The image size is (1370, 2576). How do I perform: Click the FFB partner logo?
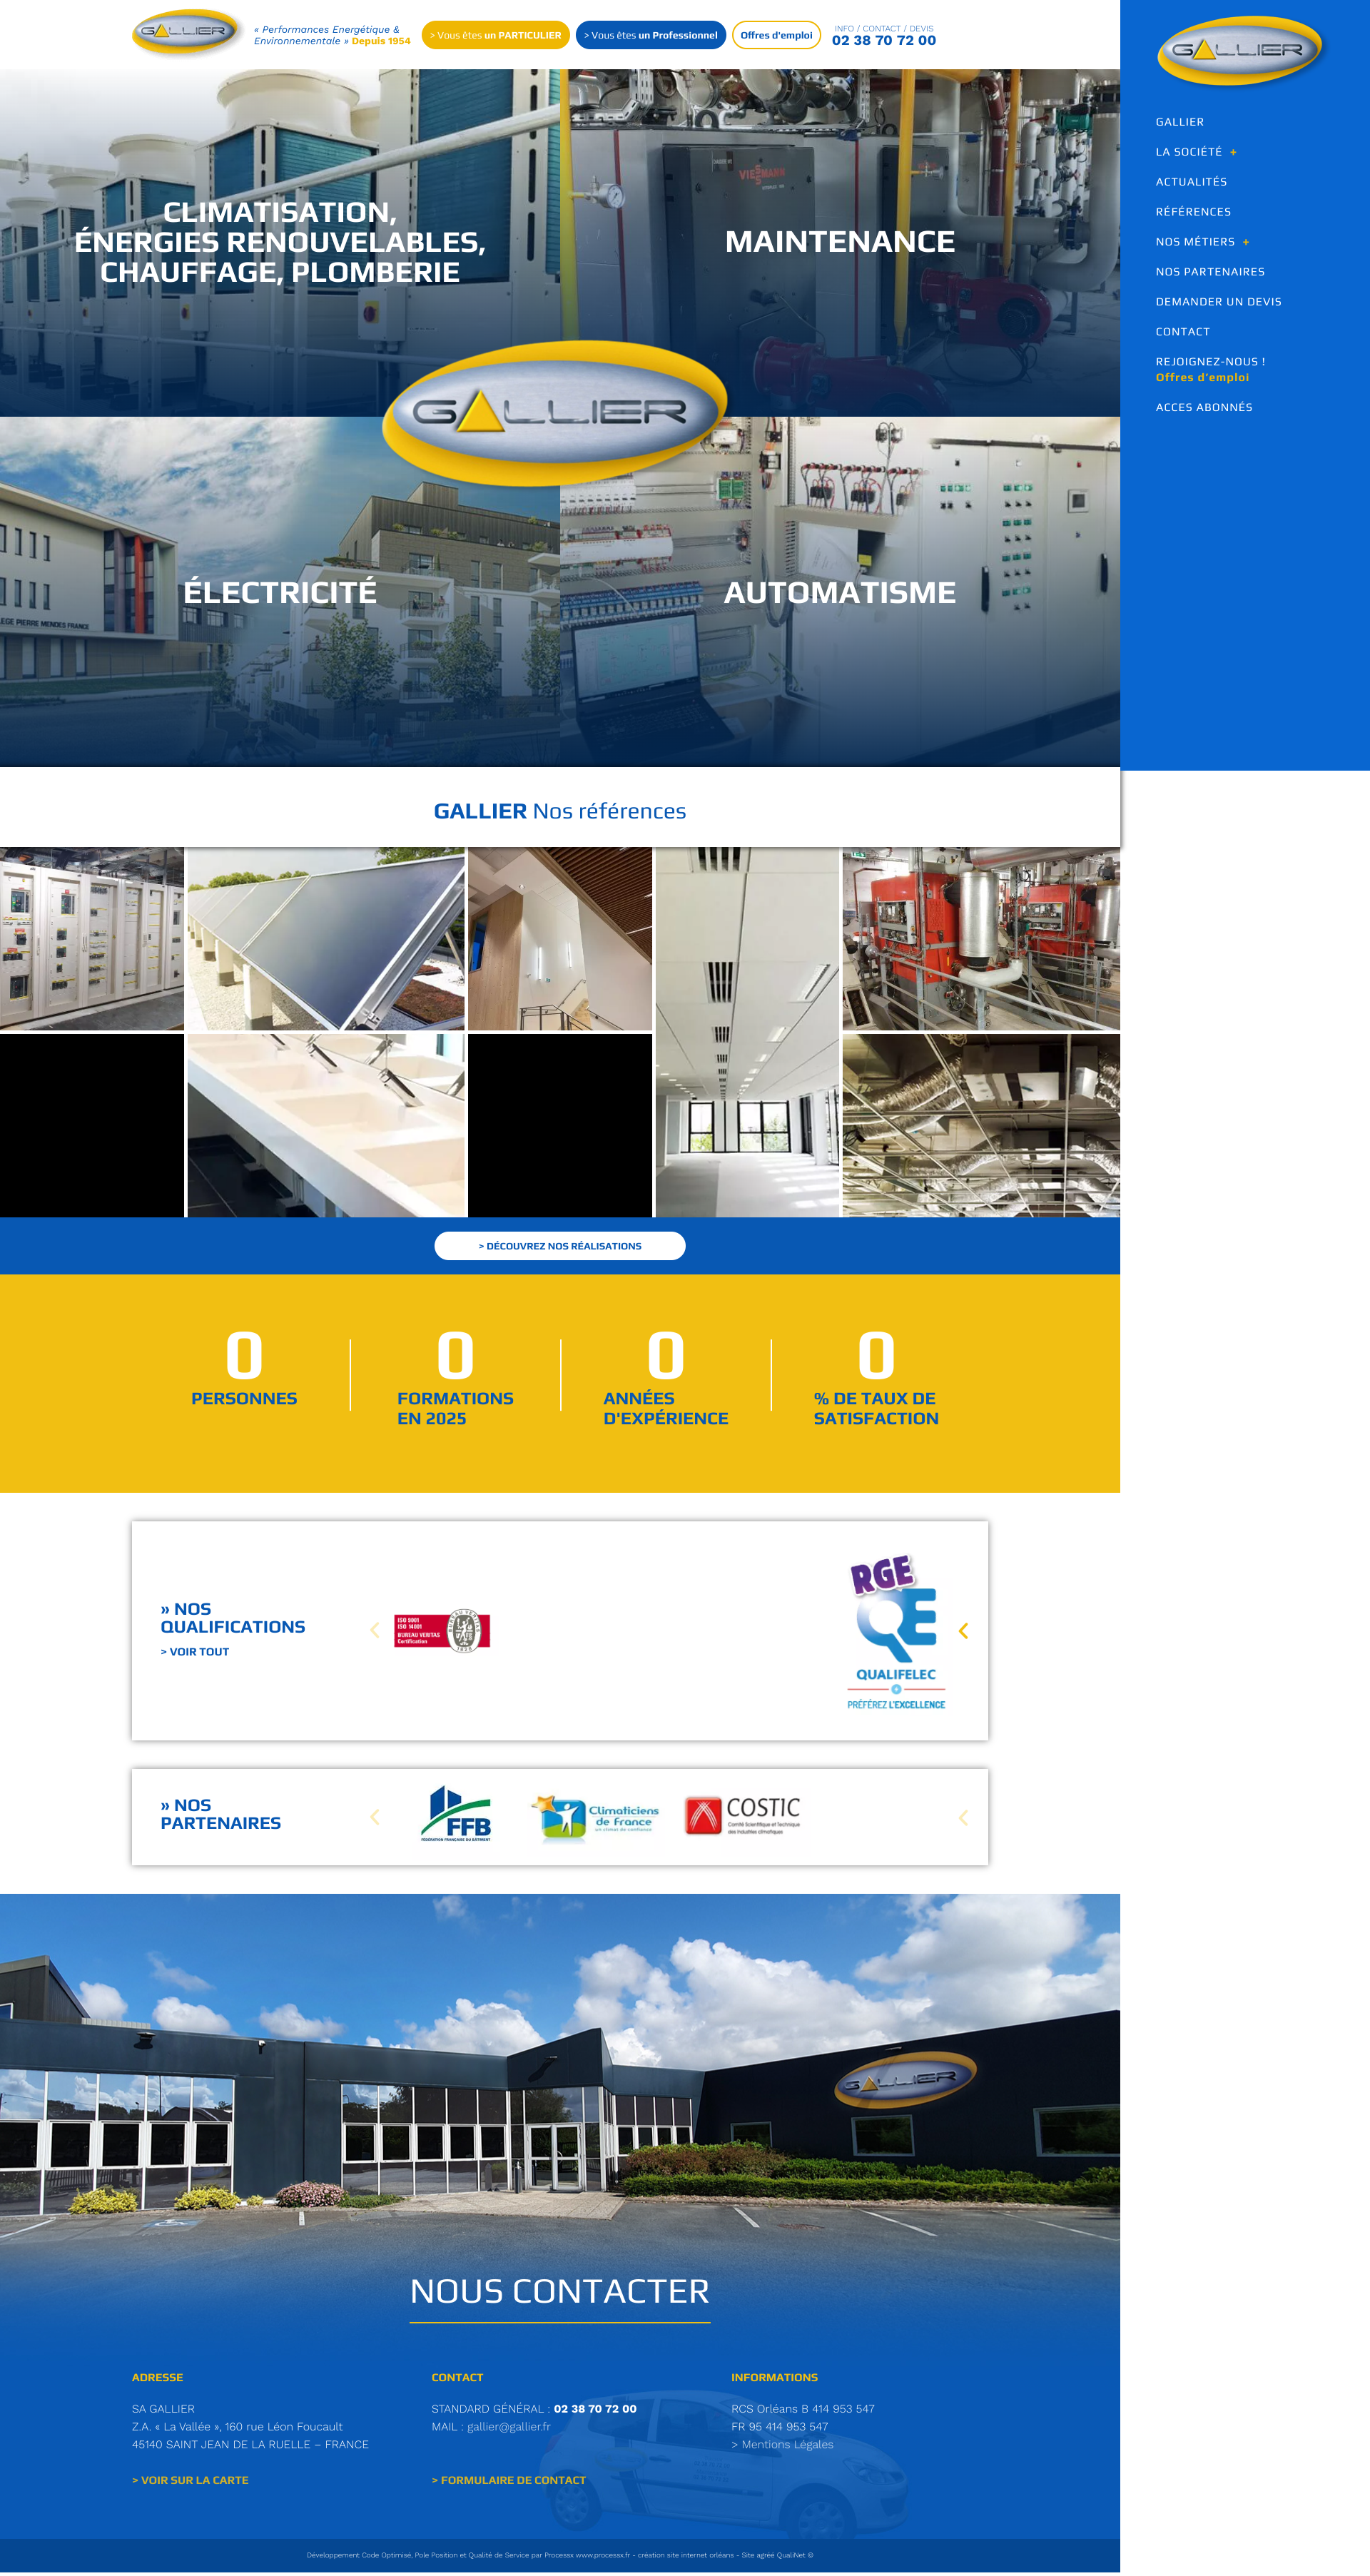tap(456, 1815)
